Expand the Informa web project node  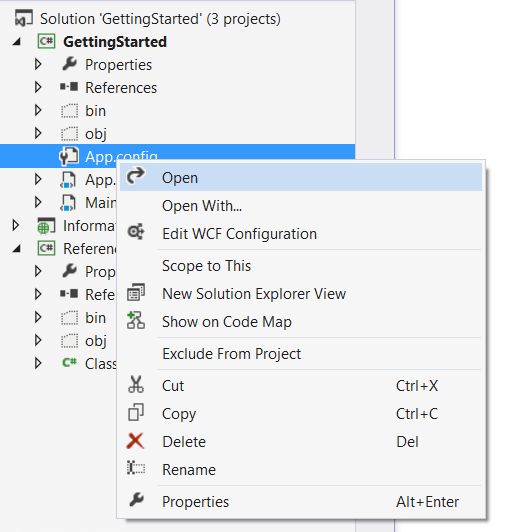click(x=15, y=225)
